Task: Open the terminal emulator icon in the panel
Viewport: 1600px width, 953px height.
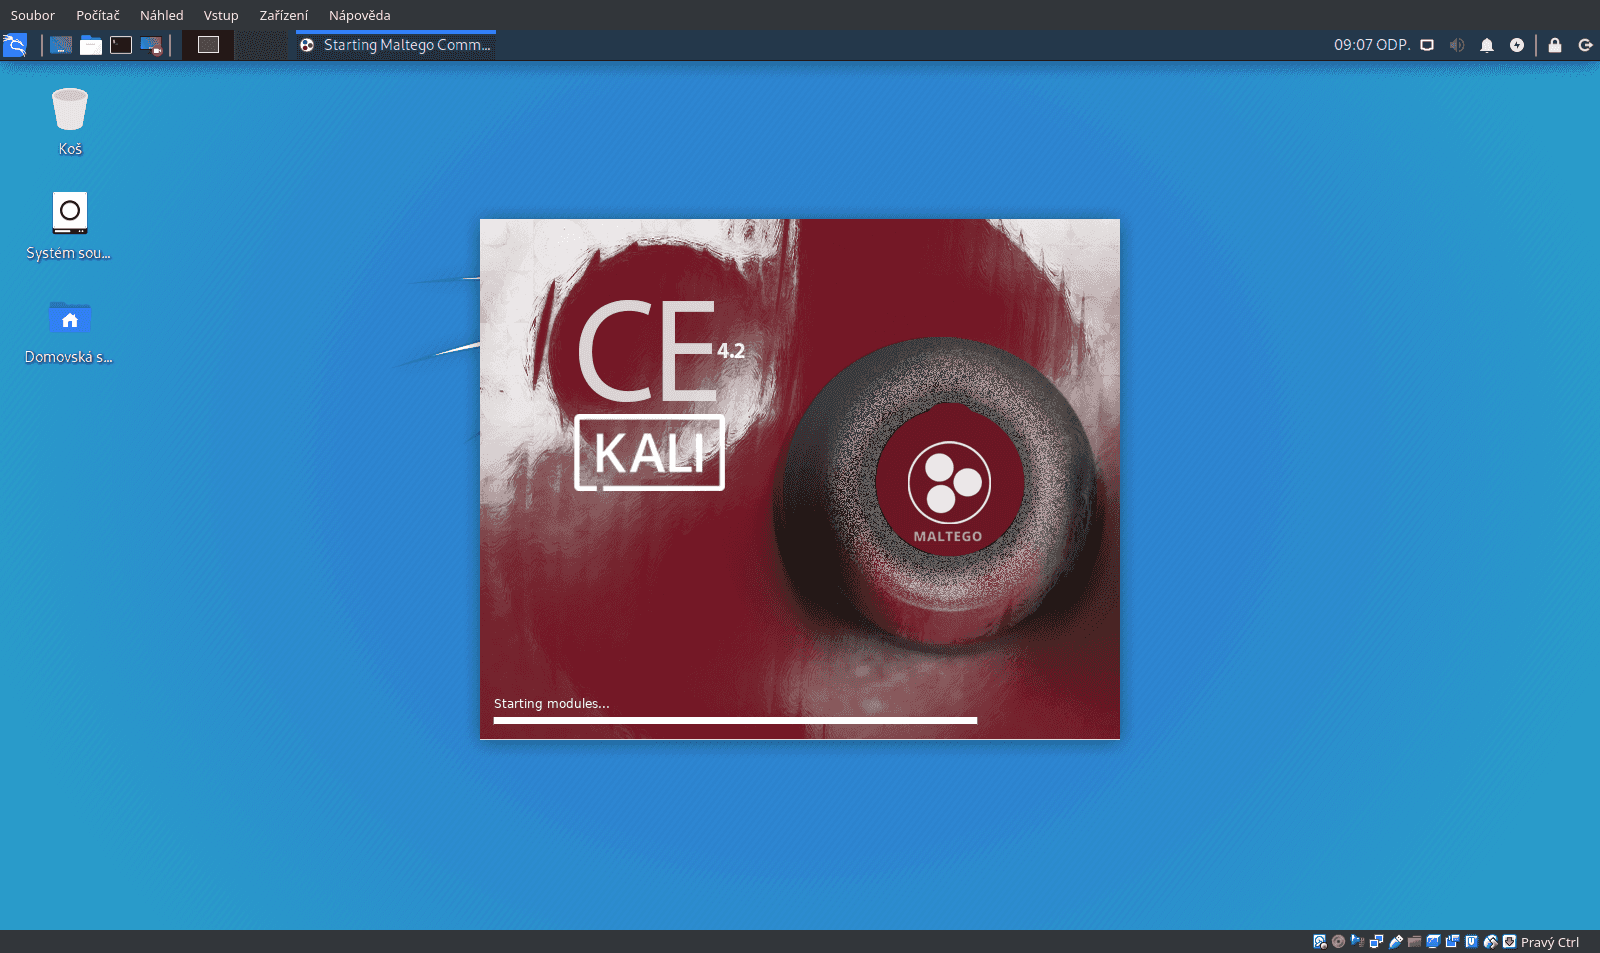Action: coord(121,44)
